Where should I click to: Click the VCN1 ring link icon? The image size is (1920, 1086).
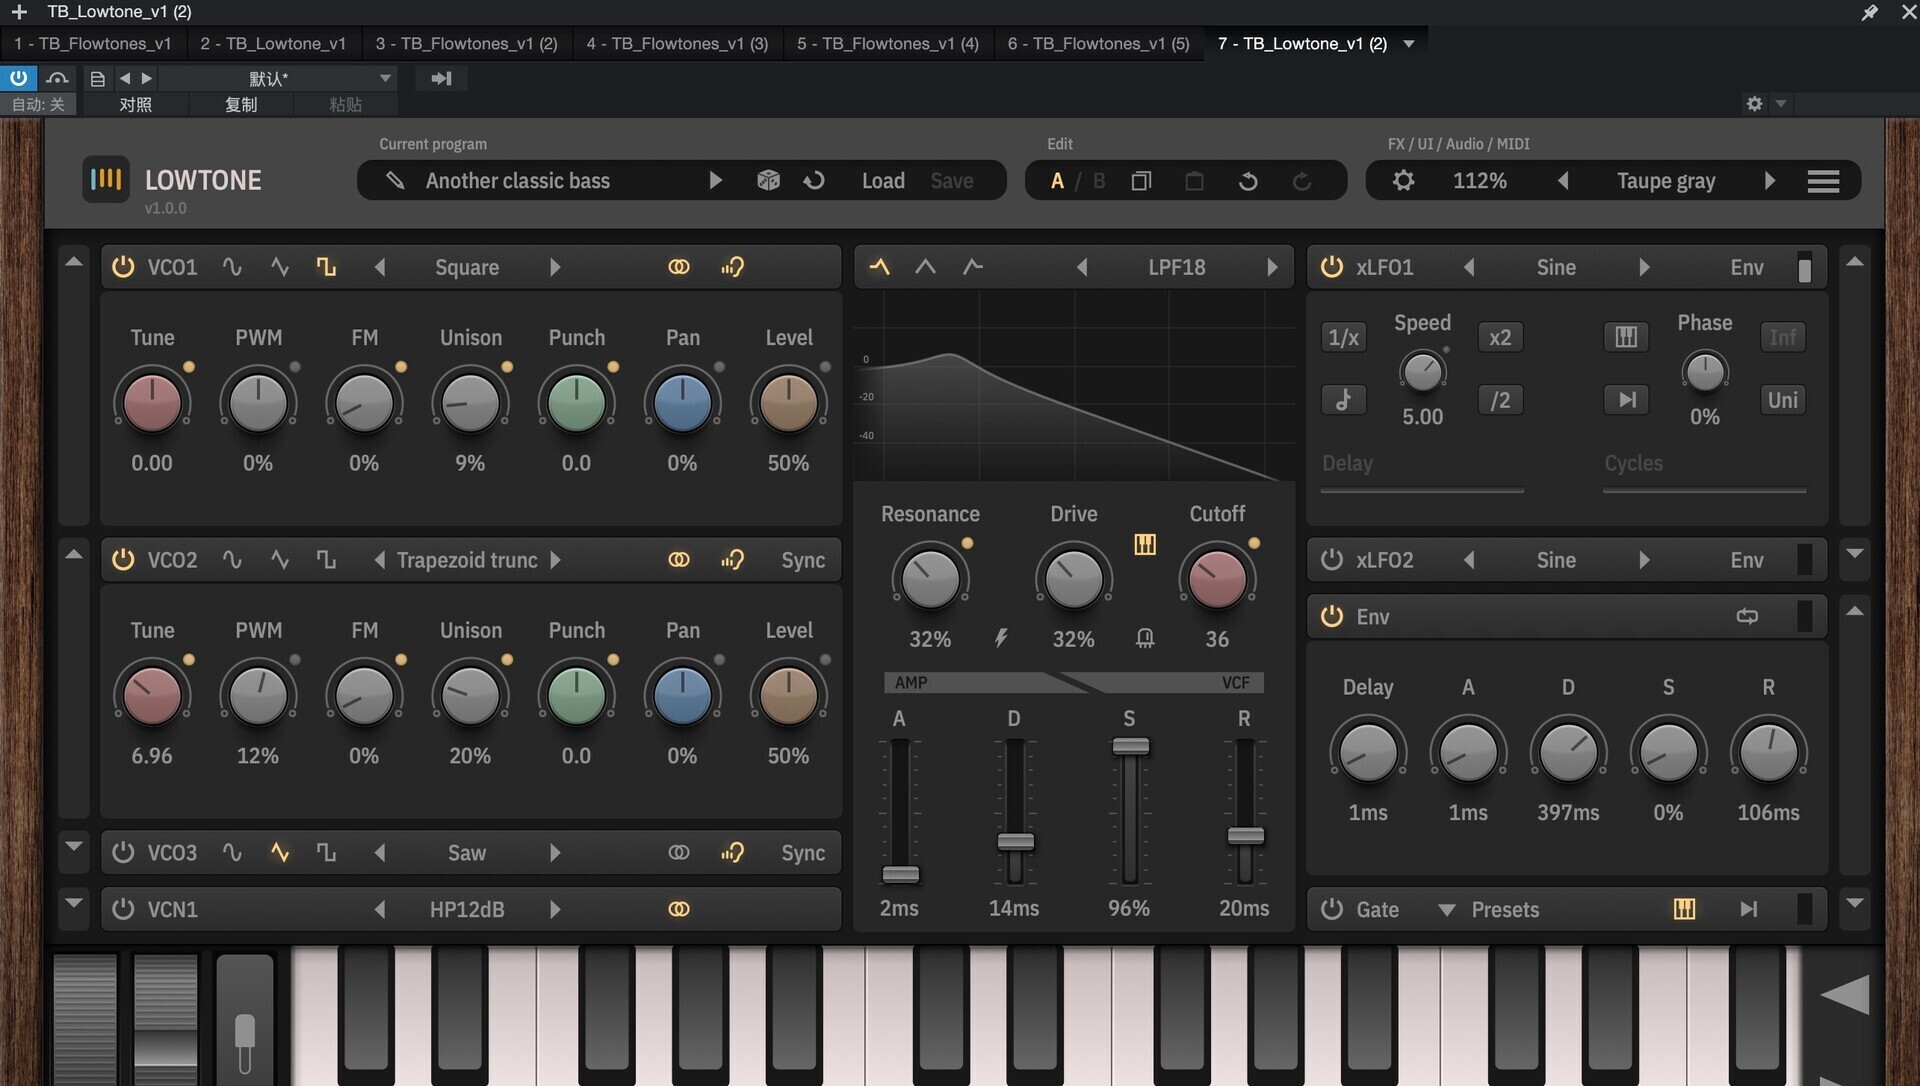coord(679,909)
